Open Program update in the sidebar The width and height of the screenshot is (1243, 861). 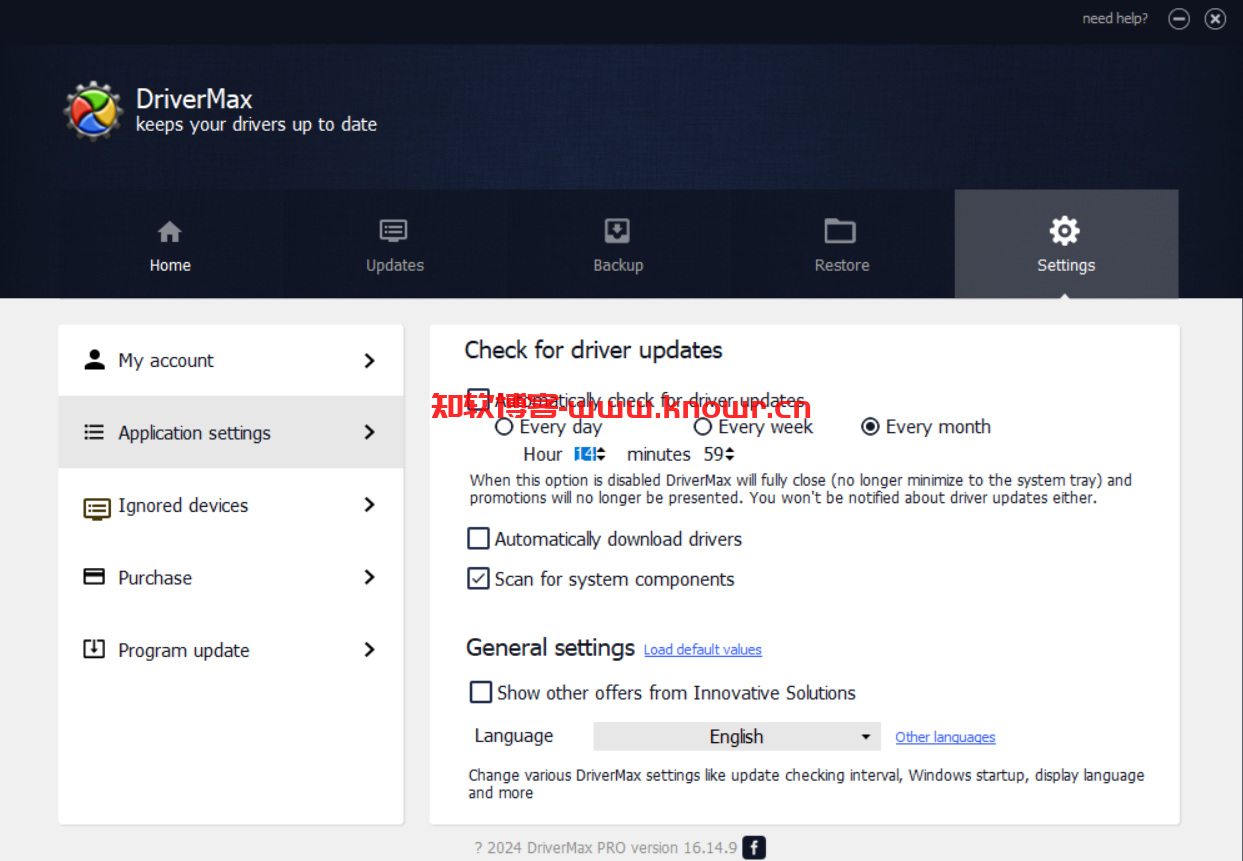pyautogui.click(x=231, y=650)
